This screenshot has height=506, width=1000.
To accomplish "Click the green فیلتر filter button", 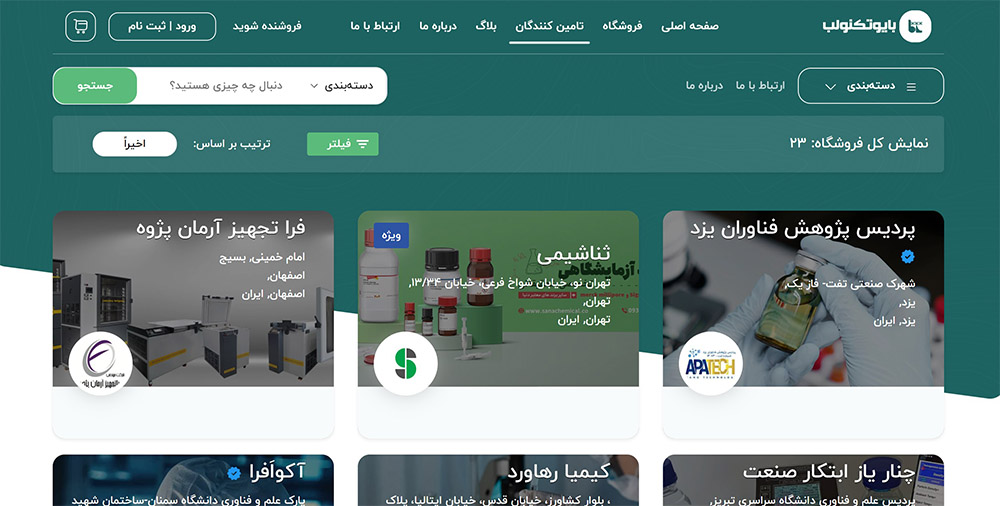I will [x=342, y=144].
